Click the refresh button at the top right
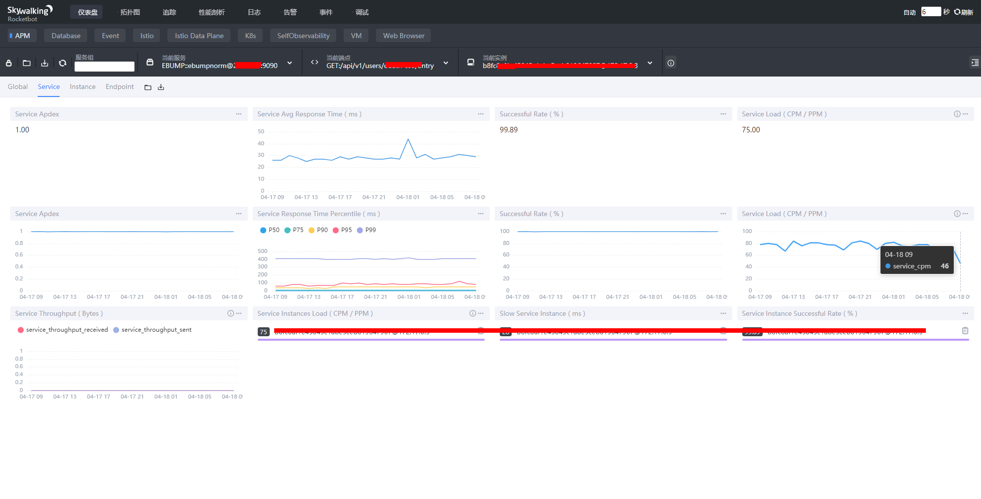Image resolution: width=981 pixels, height=499 pixels. pos(963,12)
